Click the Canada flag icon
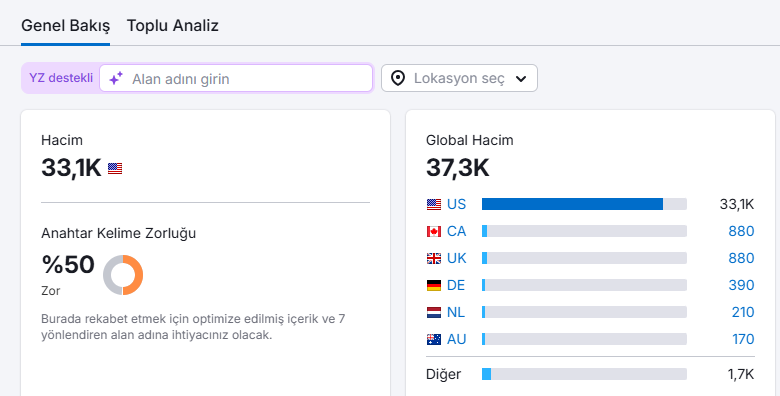780x396 pixels. (434, 231)
